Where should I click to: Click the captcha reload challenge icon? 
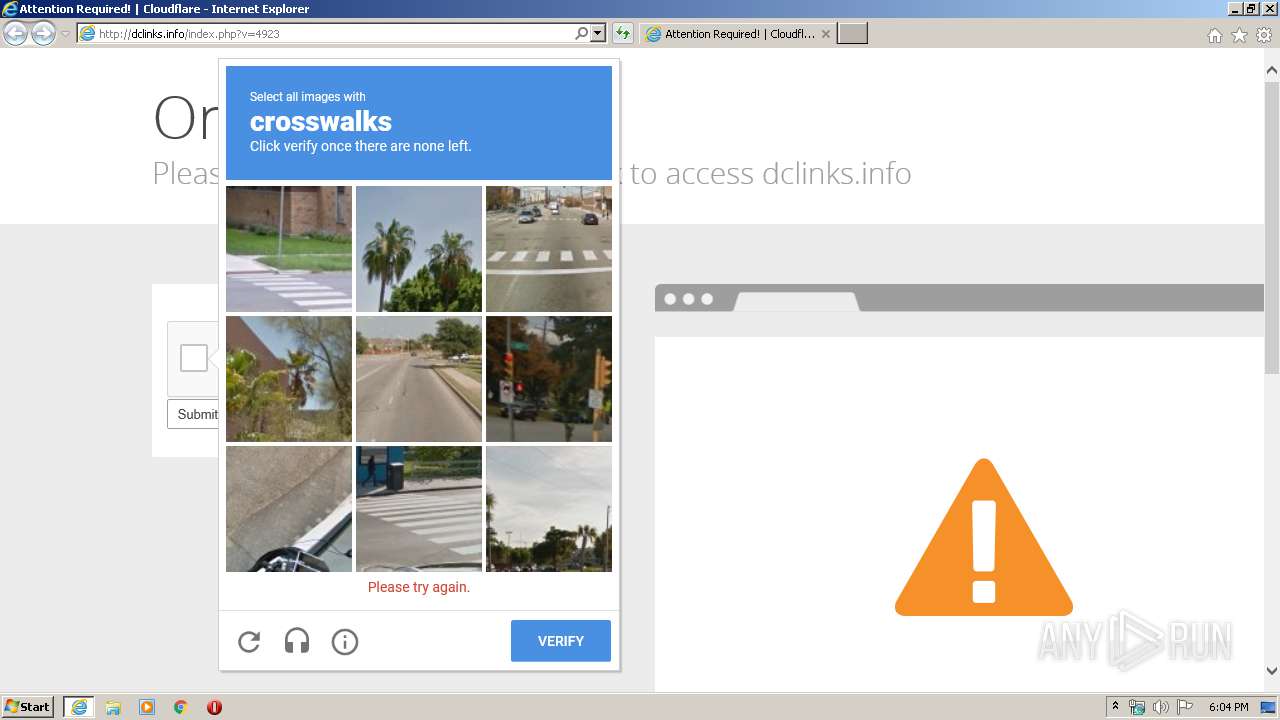[x=249, y=642]
